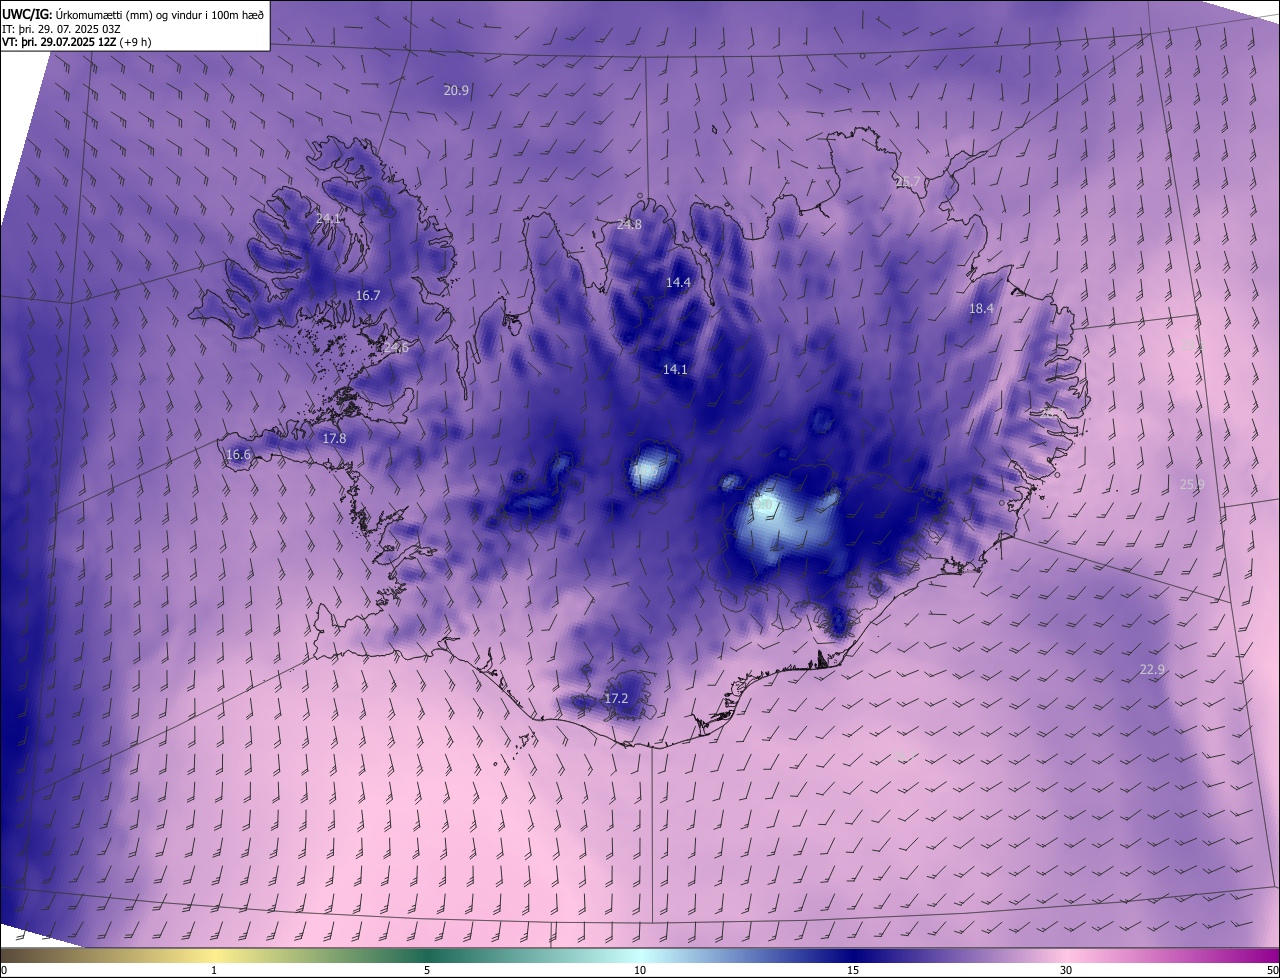The image size is (1280, 978).
Task: Click the 16.7 value on the map
Action: (368, 296)
